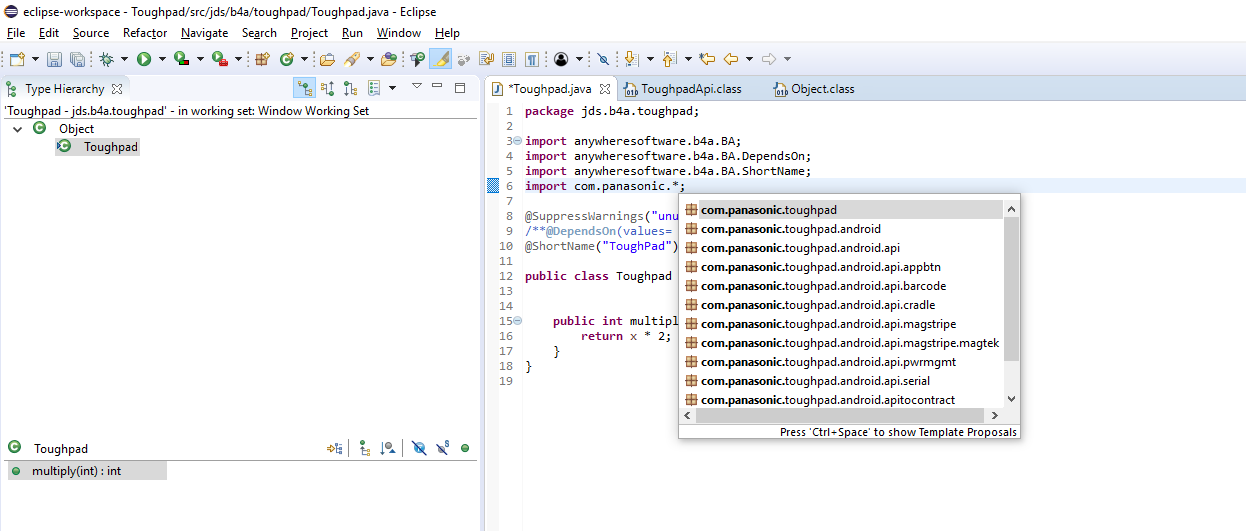Select com.panasonic.toughpad.android.api.barcode proposal
Screen dimensions: 1246x531
click(x=823, y=286)
